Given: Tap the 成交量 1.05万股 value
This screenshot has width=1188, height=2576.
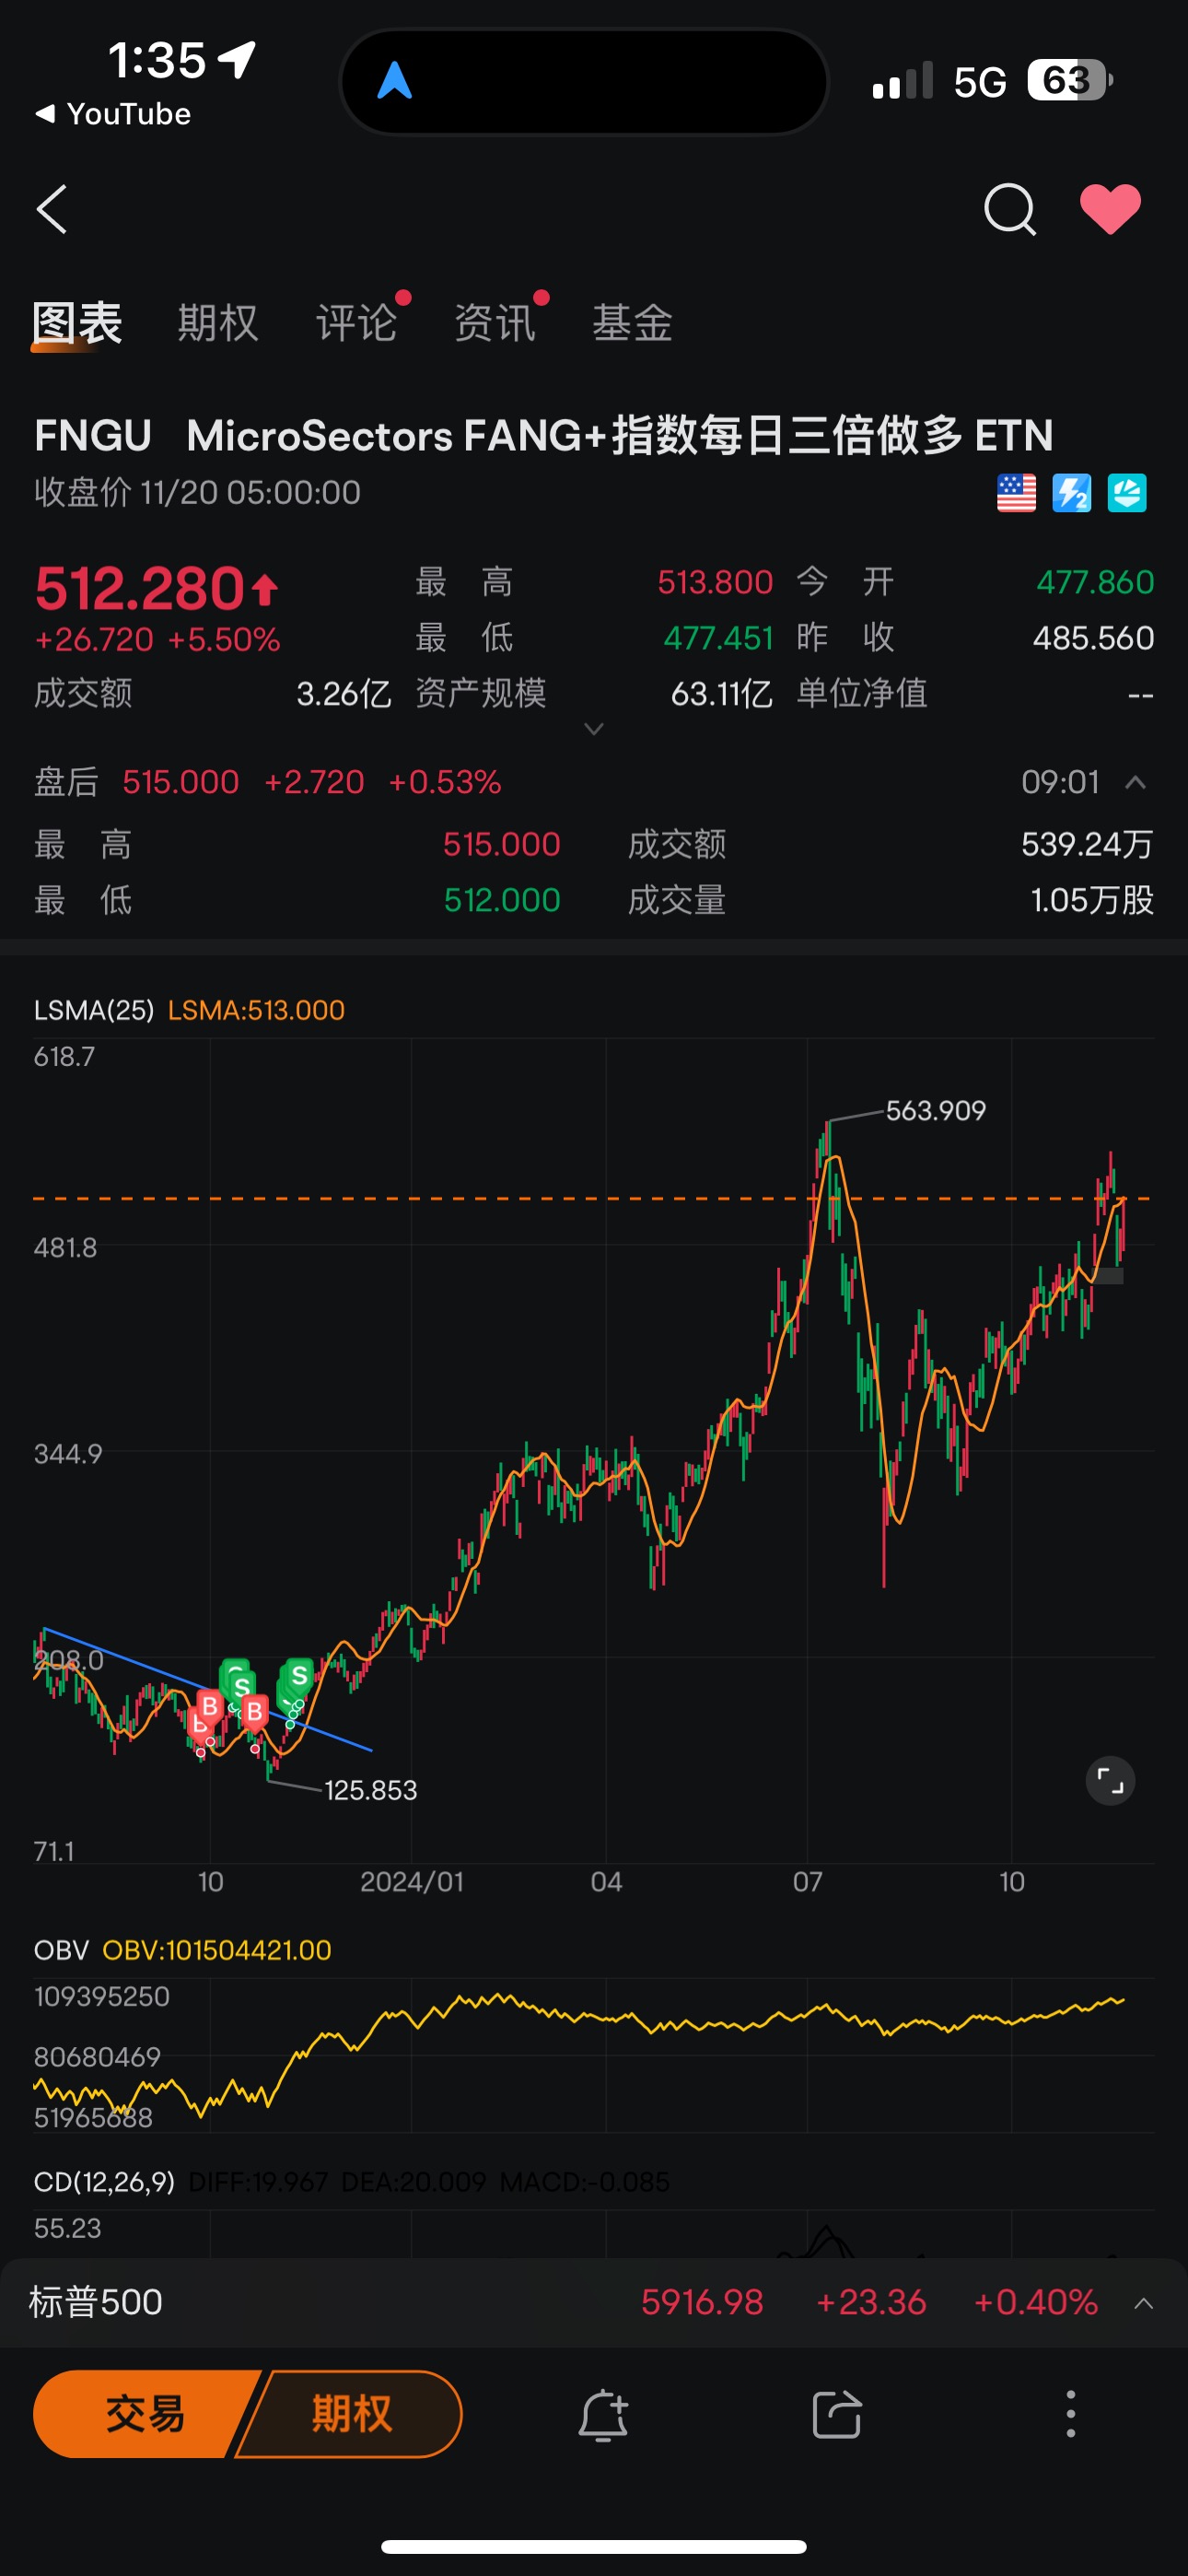Looking at the screenshot, I should tap(1092, 900).
